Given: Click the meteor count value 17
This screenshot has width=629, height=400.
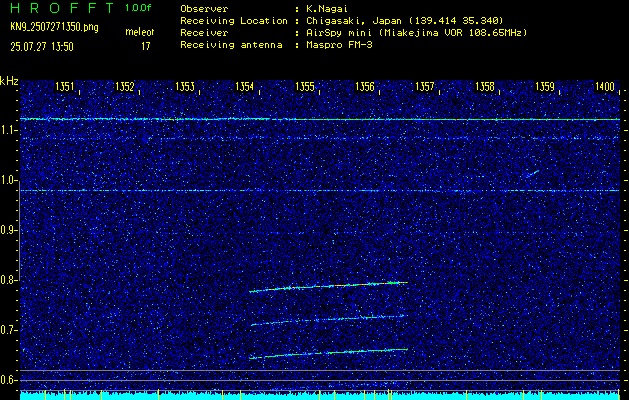Looking at the screenshot, I should (146, 46).
